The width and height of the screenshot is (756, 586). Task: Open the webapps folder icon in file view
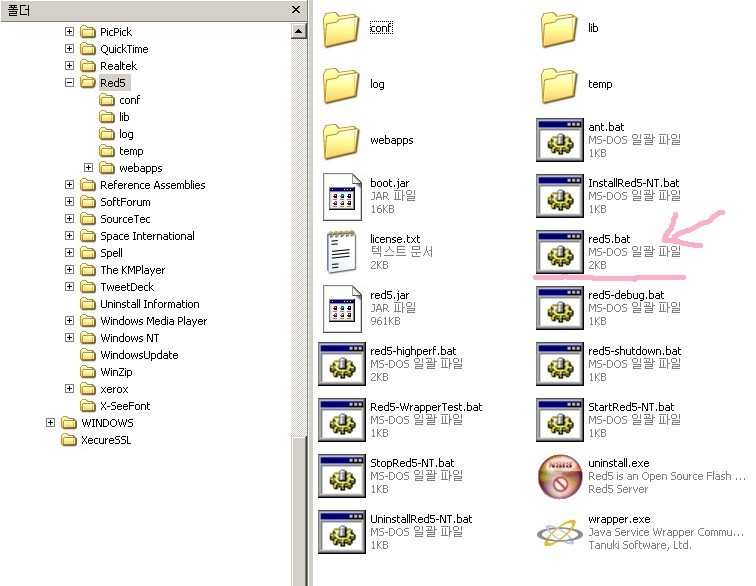pyautogui.click(x=341, y=141)
